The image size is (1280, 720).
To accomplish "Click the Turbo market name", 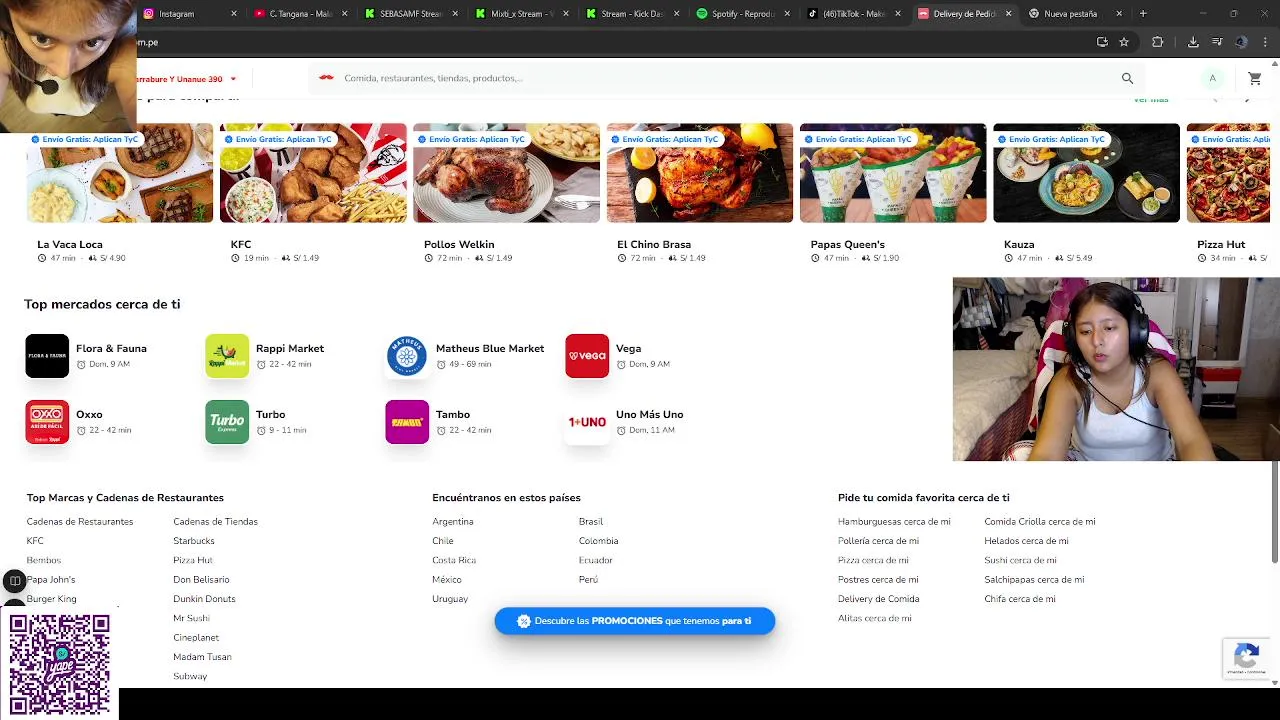I will pyautogui.click(x=270, y=414).
